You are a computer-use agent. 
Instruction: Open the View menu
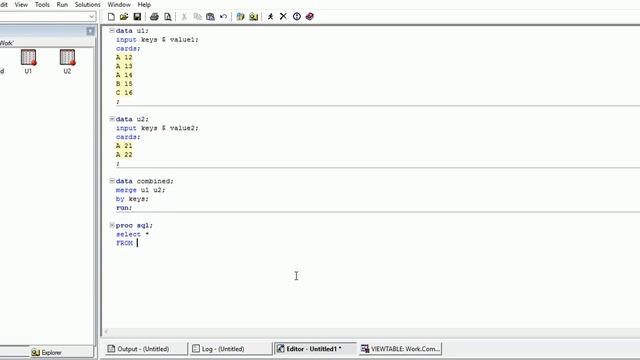point(21,4)
